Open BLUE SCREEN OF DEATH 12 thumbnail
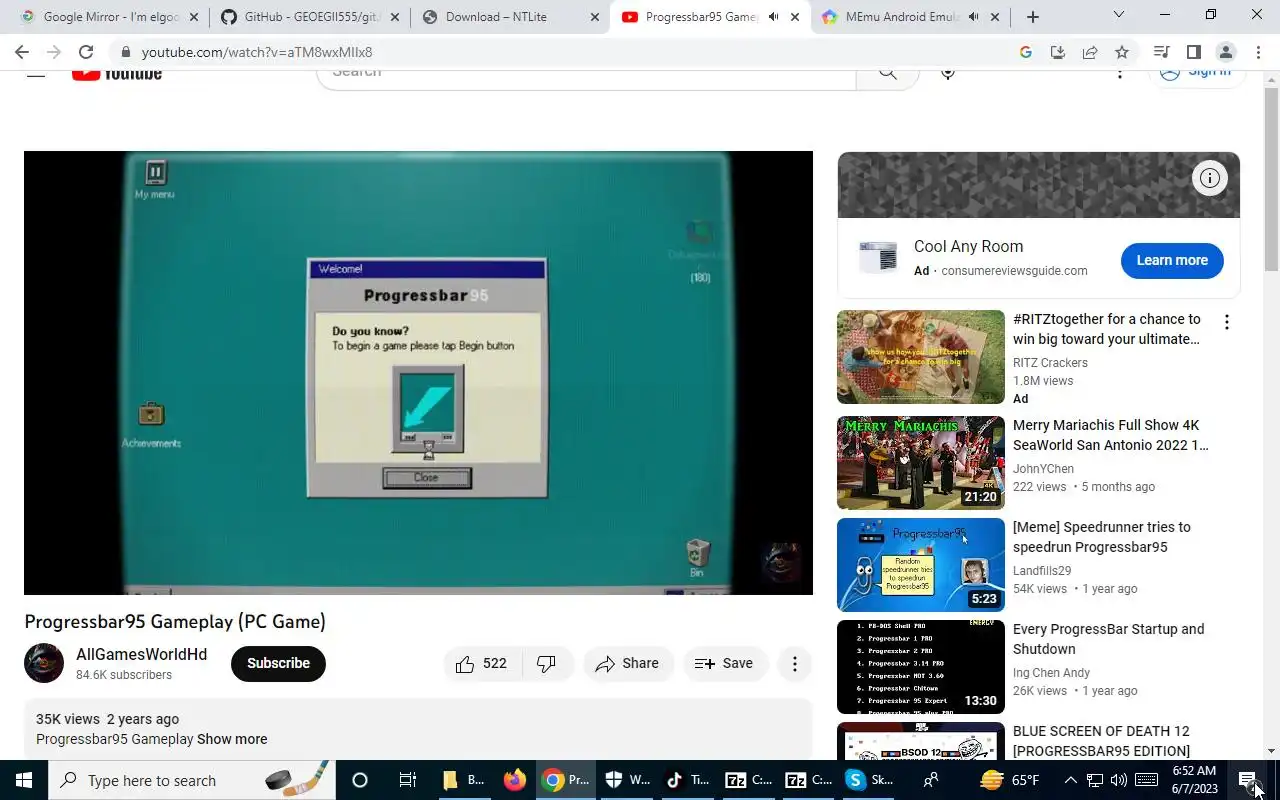The width and height of the screenshot is (1280, 800). click(921, 741)
